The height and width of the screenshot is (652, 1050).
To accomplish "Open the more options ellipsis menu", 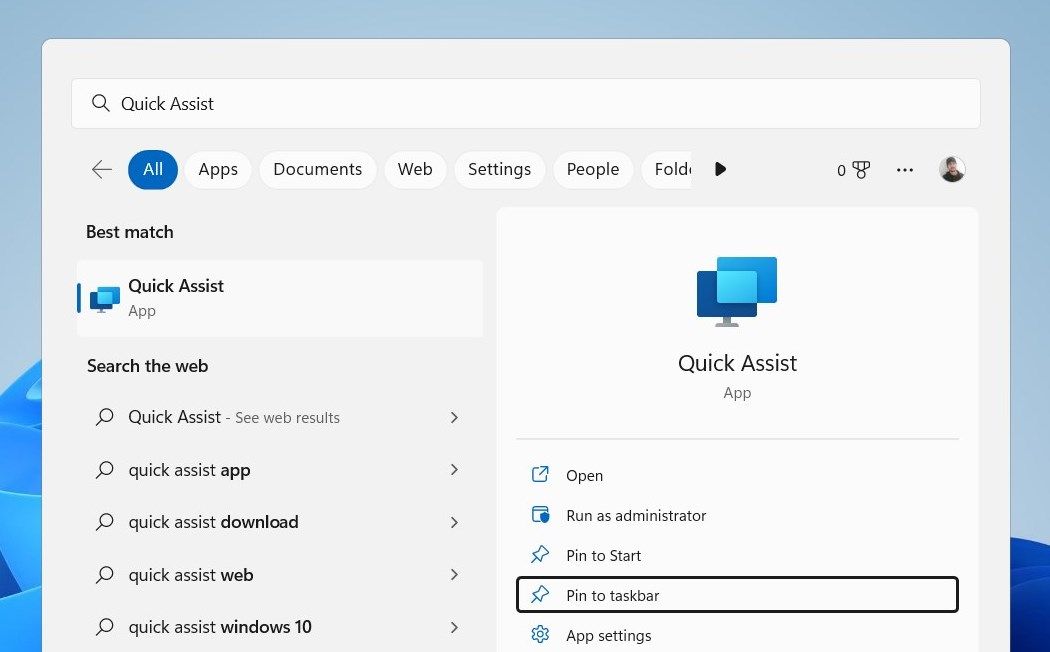I will click(x=904, y=169).
